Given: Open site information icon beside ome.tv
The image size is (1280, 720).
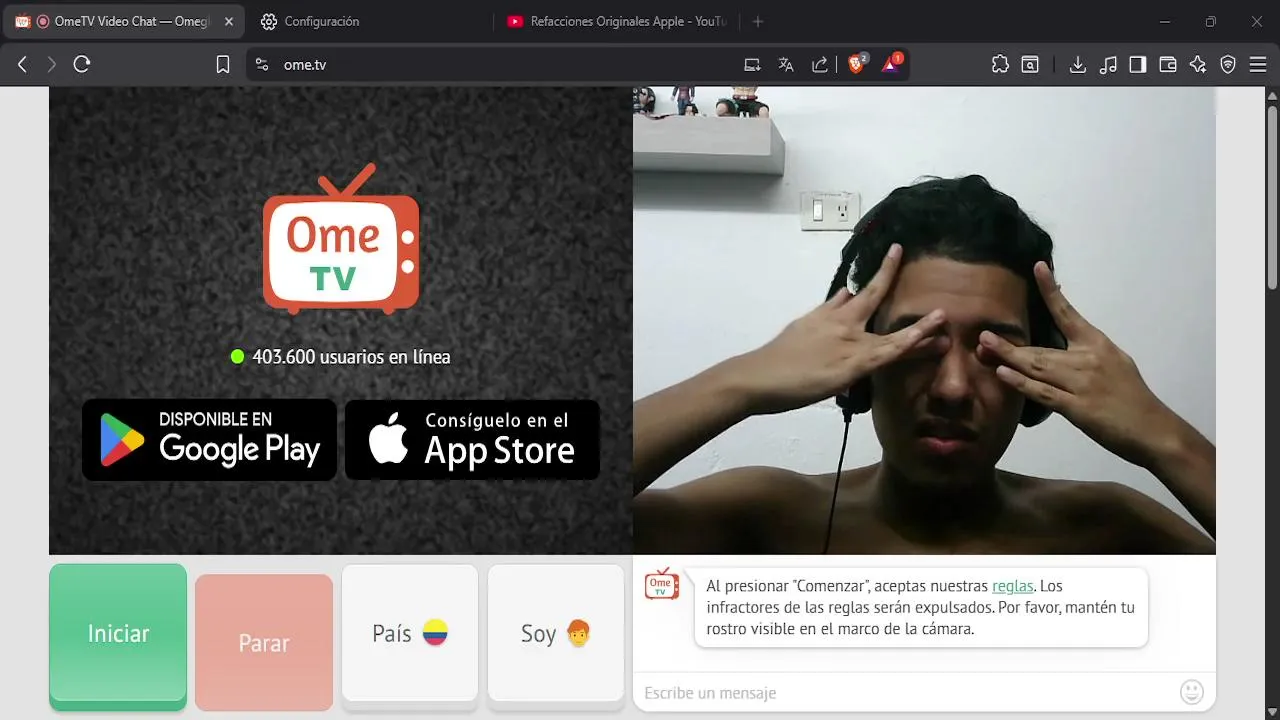Looking at the screenshot, I should 262,65.
